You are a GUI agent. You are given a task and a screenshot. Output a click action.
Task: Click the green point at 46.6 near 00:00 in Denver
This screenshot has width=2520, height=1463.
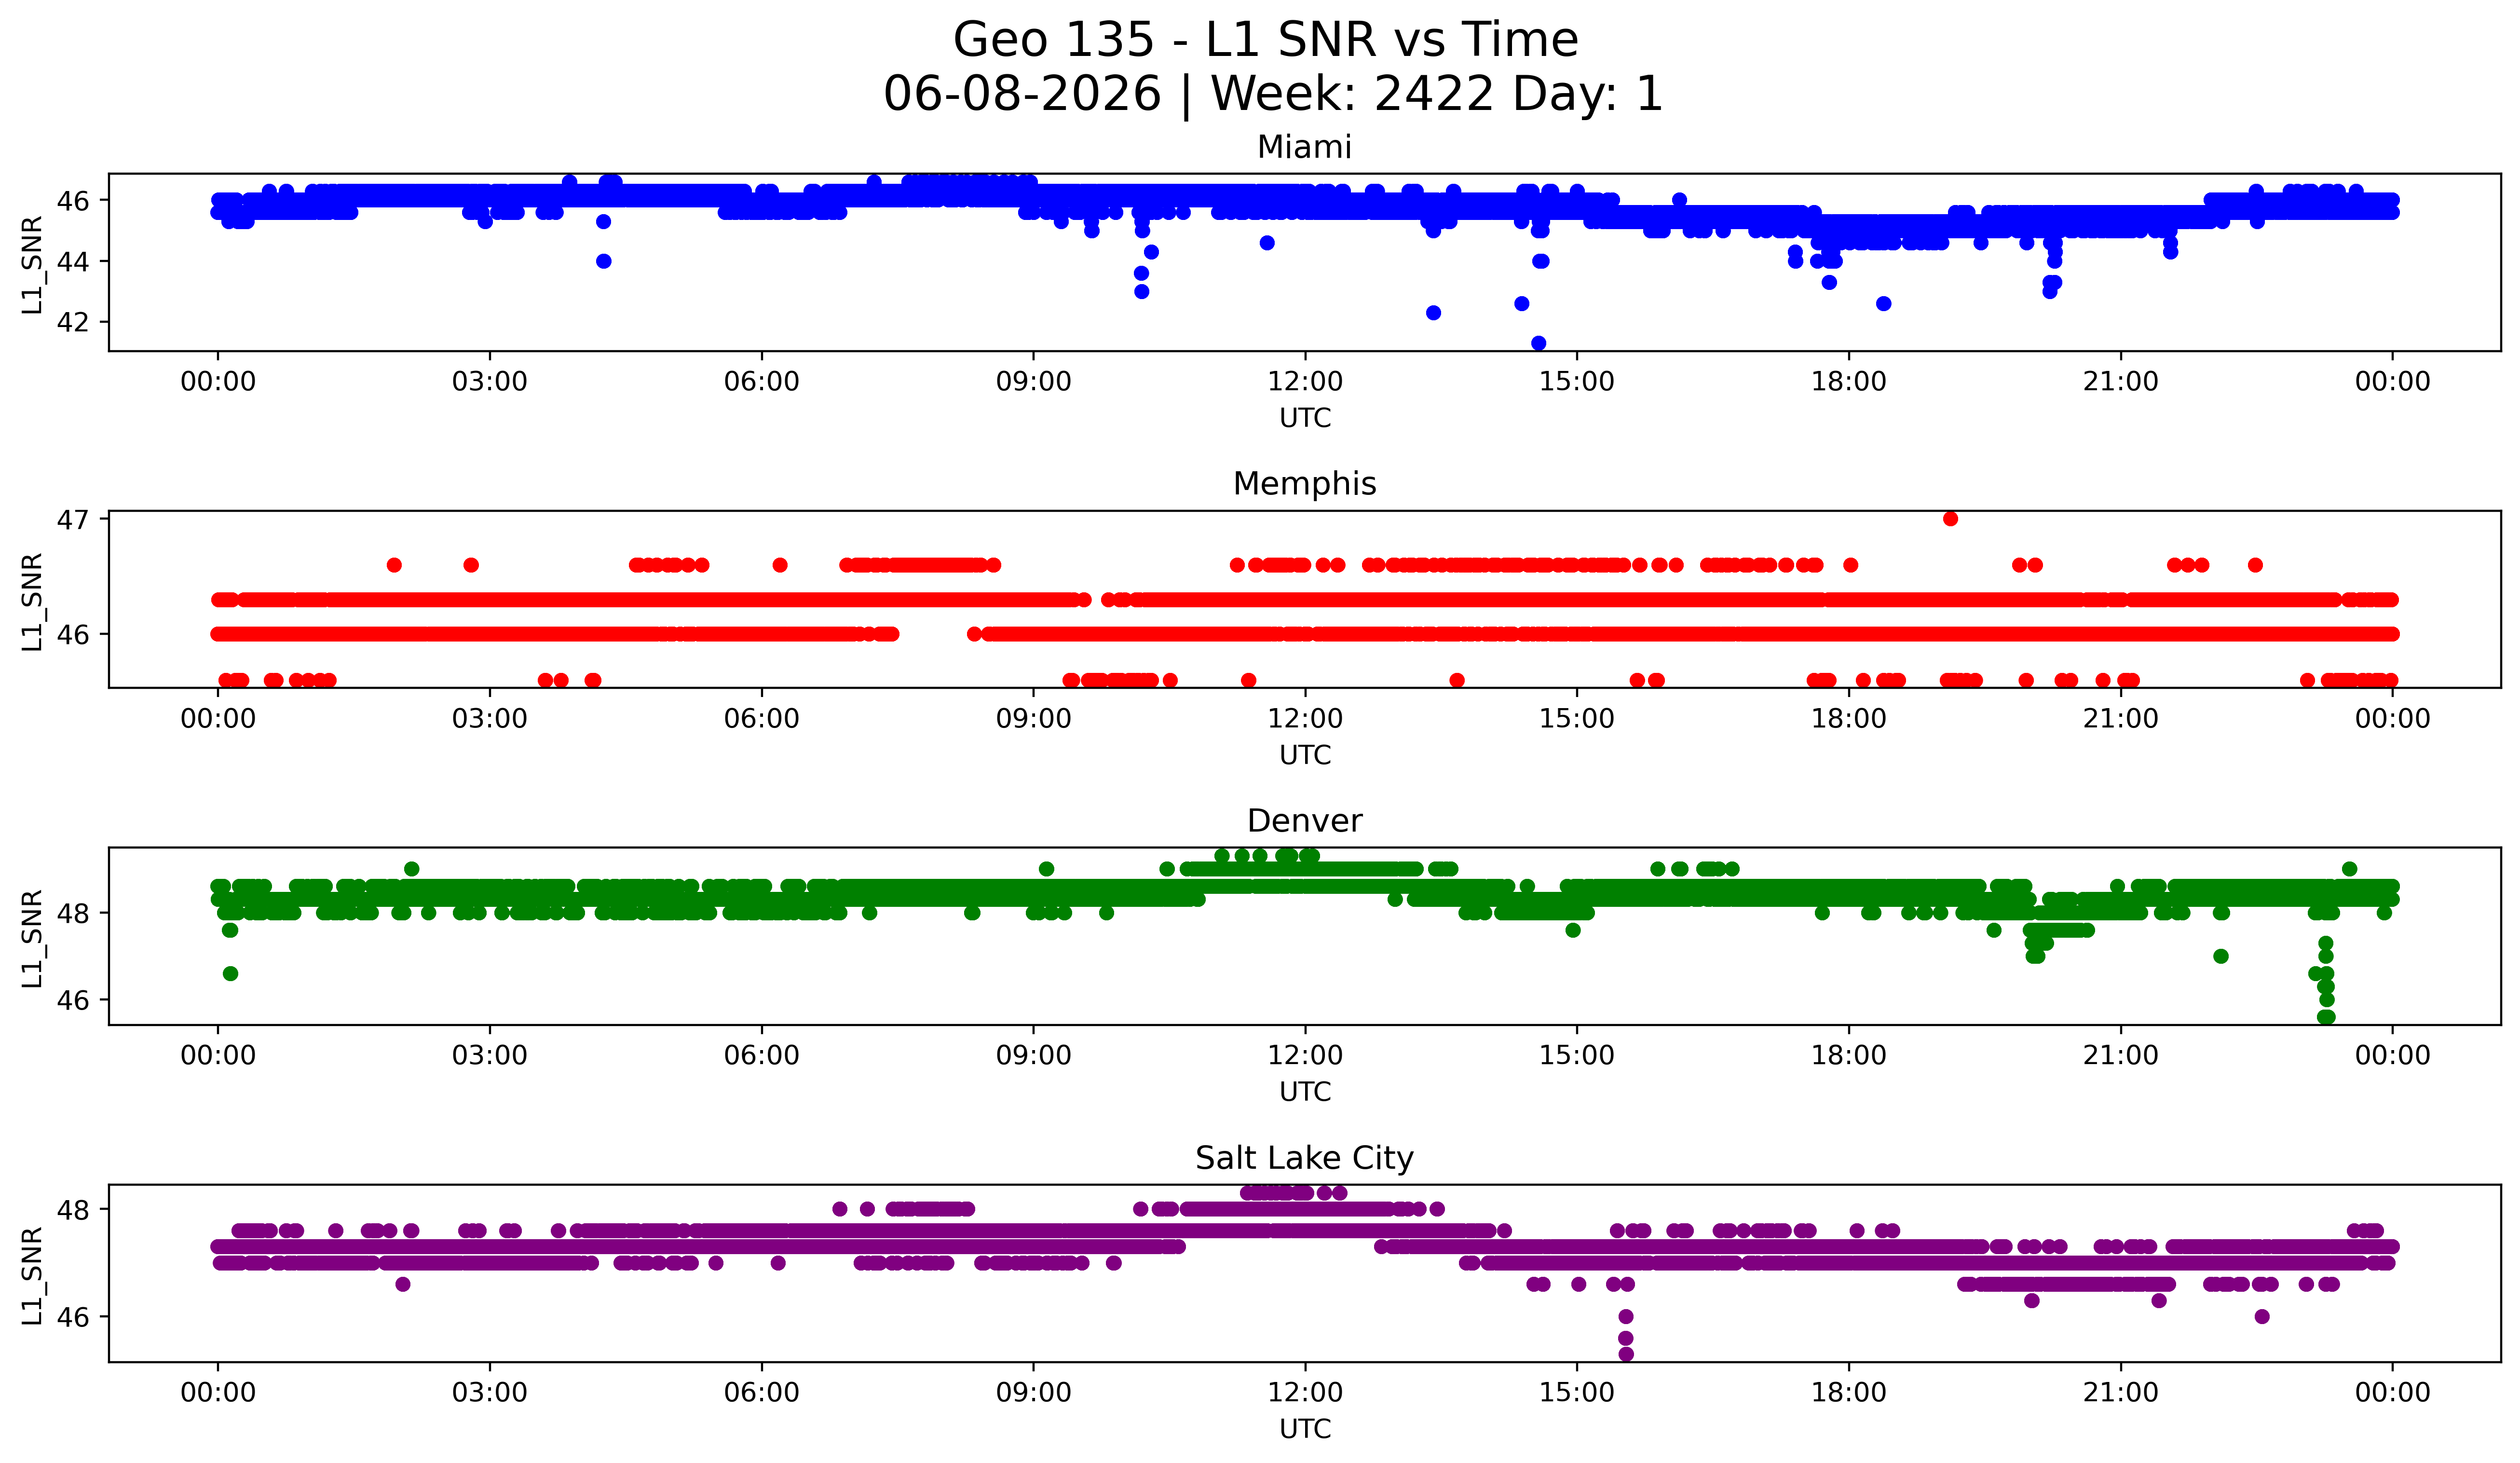230,973
